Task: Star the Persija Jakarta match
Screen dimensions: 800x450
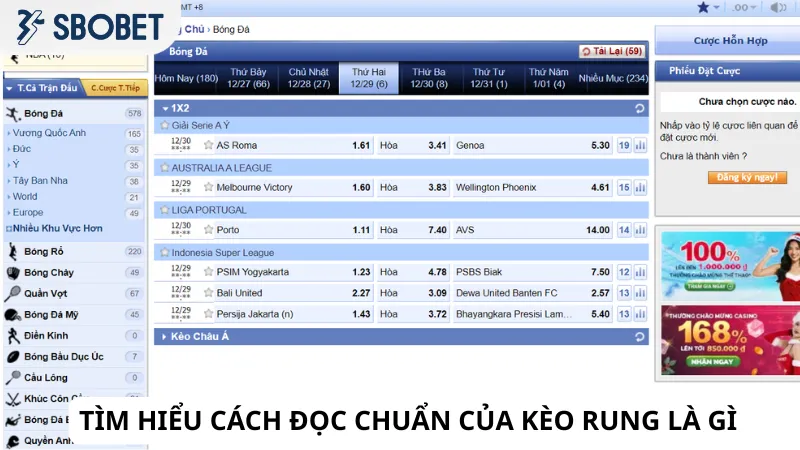Action: point(208,314)
